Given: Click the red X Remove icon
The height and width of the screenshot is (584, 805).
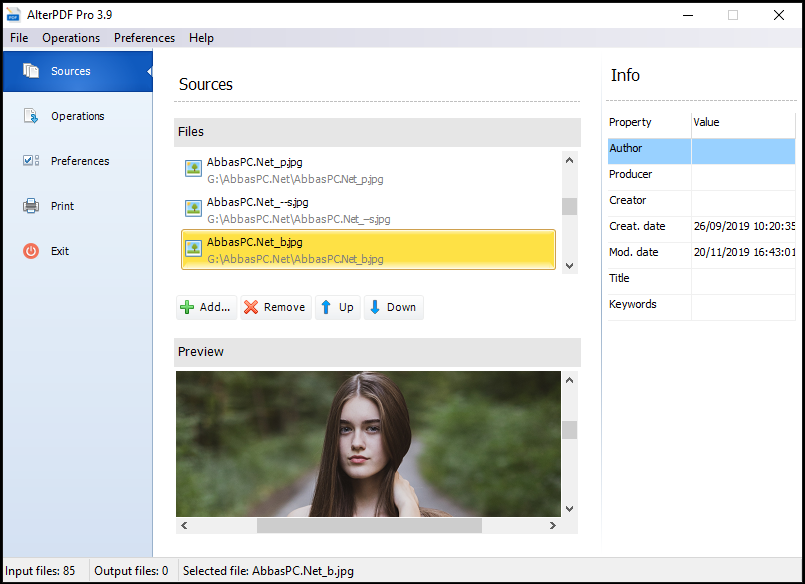Looking at the screenshot, I should pyautogui.click(x=251, y=307).
